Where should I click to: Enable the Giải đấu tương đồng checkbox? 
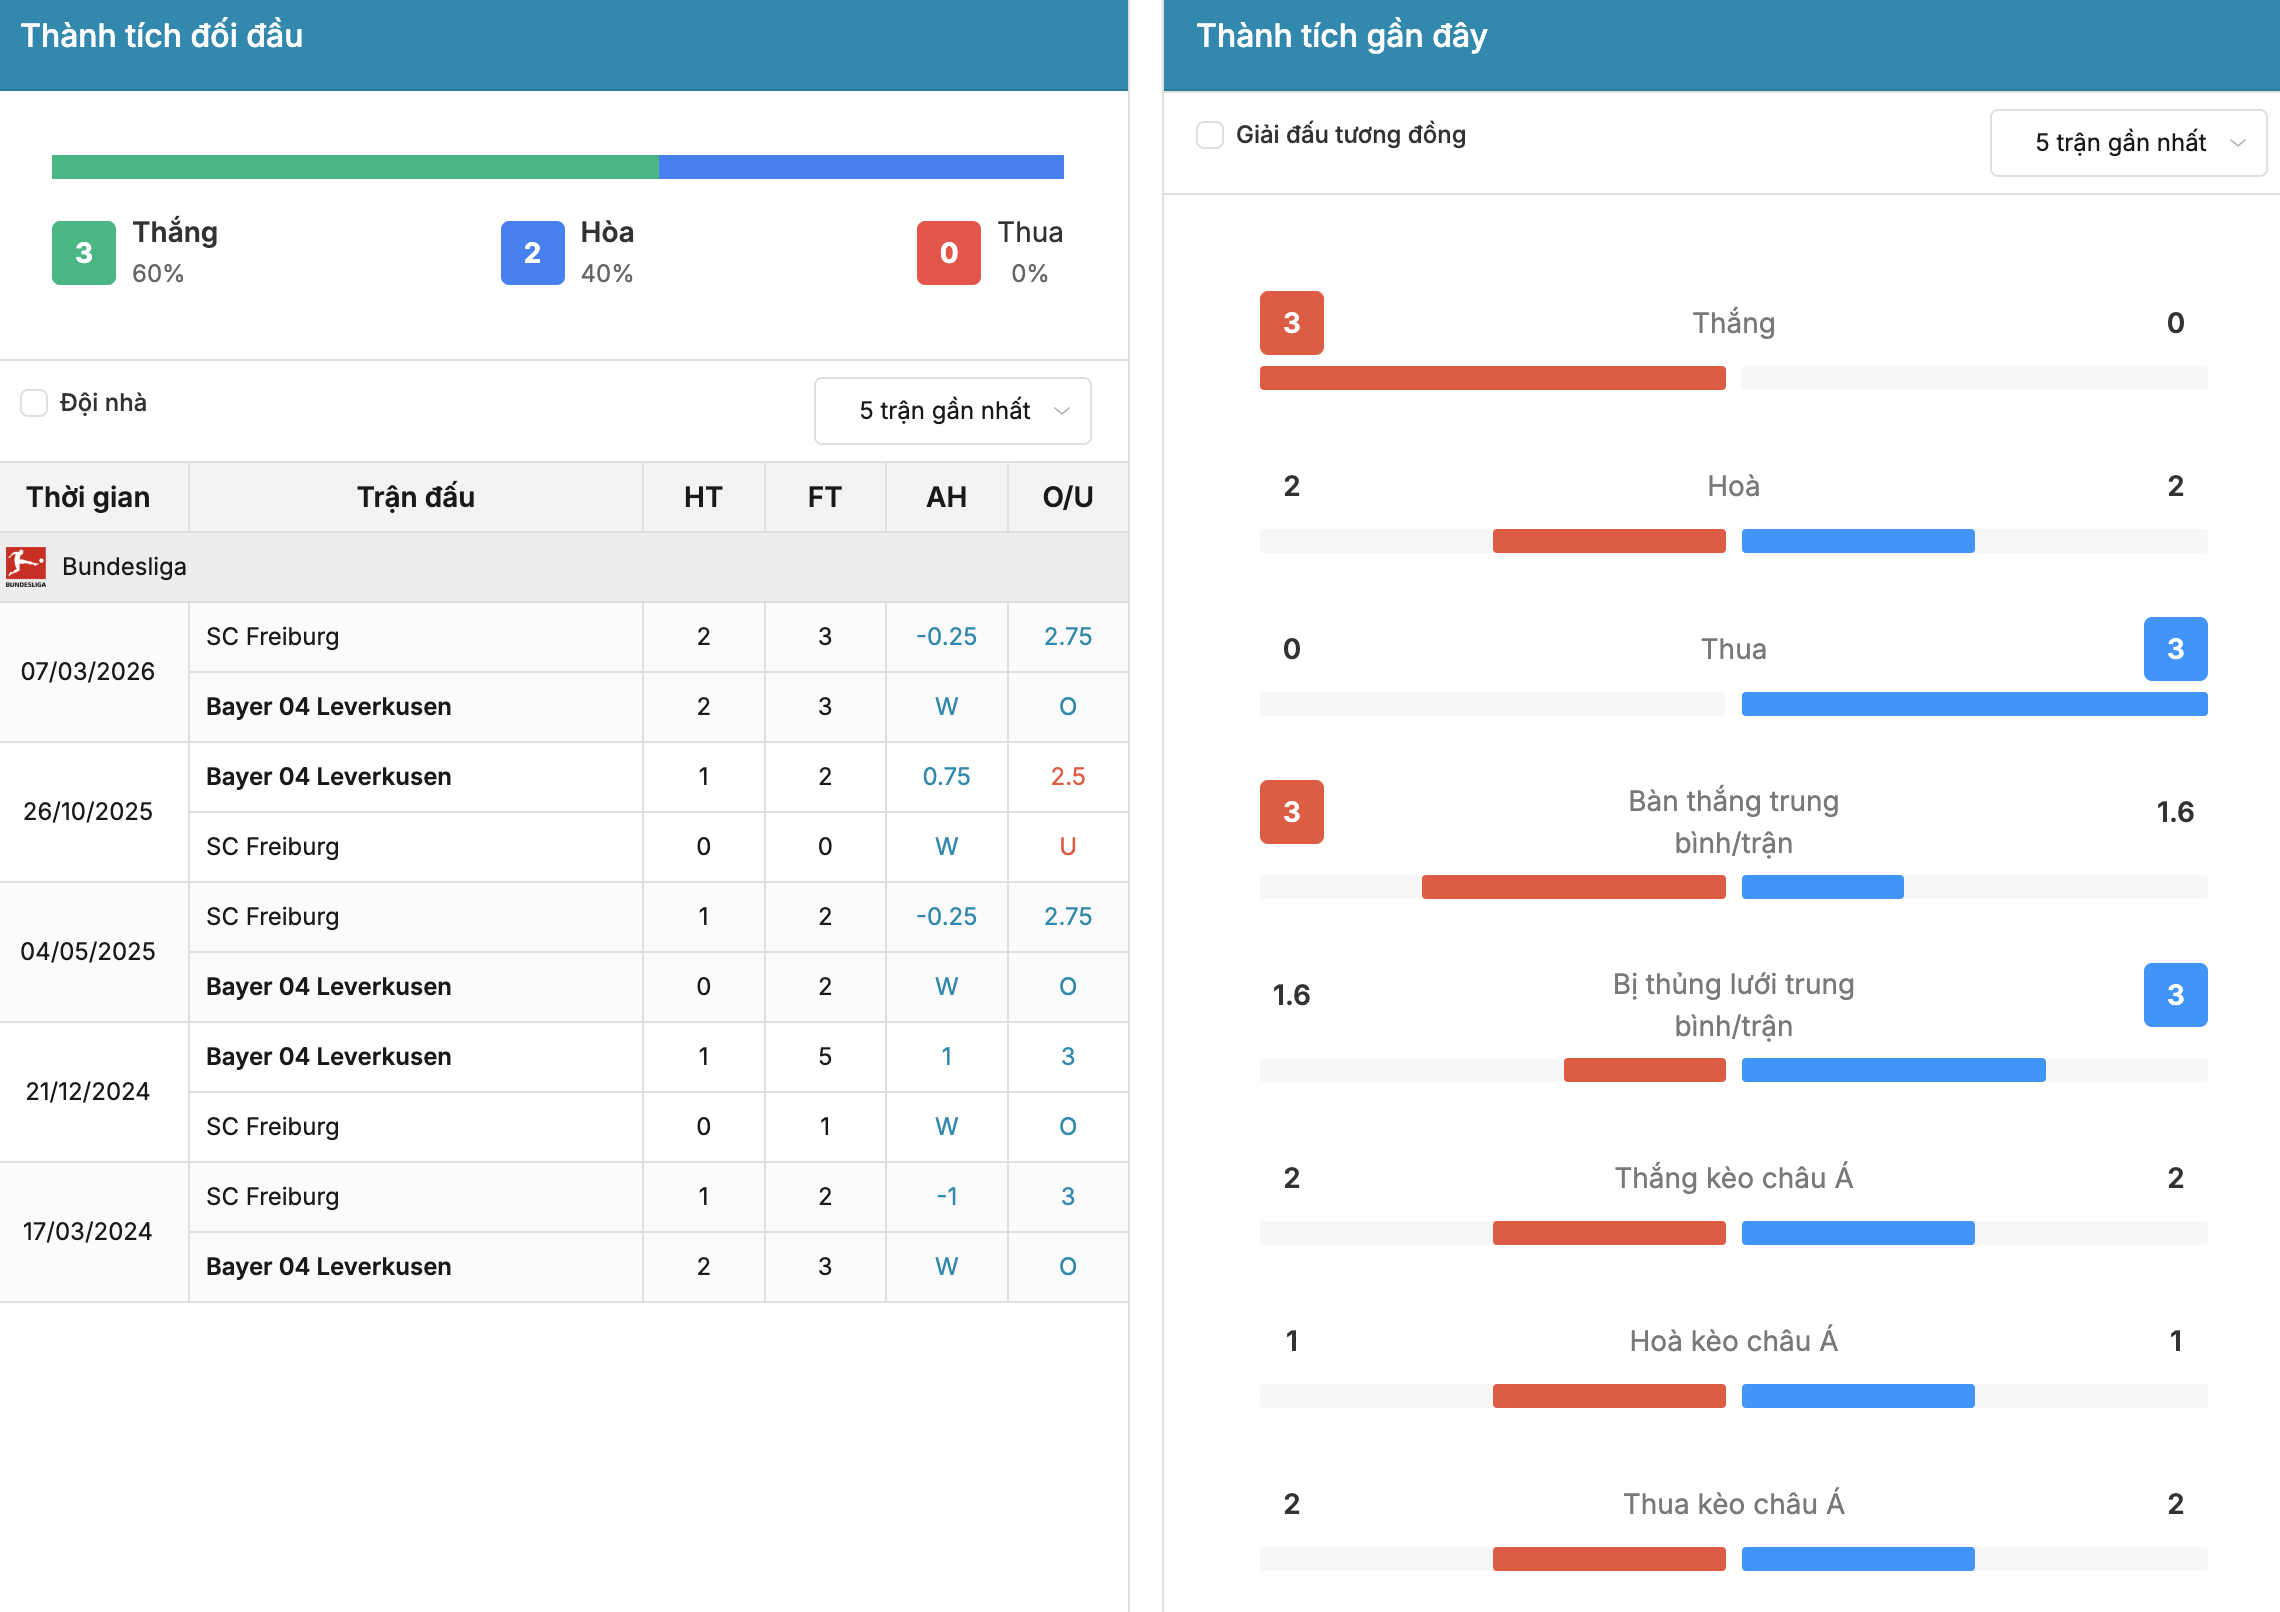pyautogui.click(x=1210, y=135)
